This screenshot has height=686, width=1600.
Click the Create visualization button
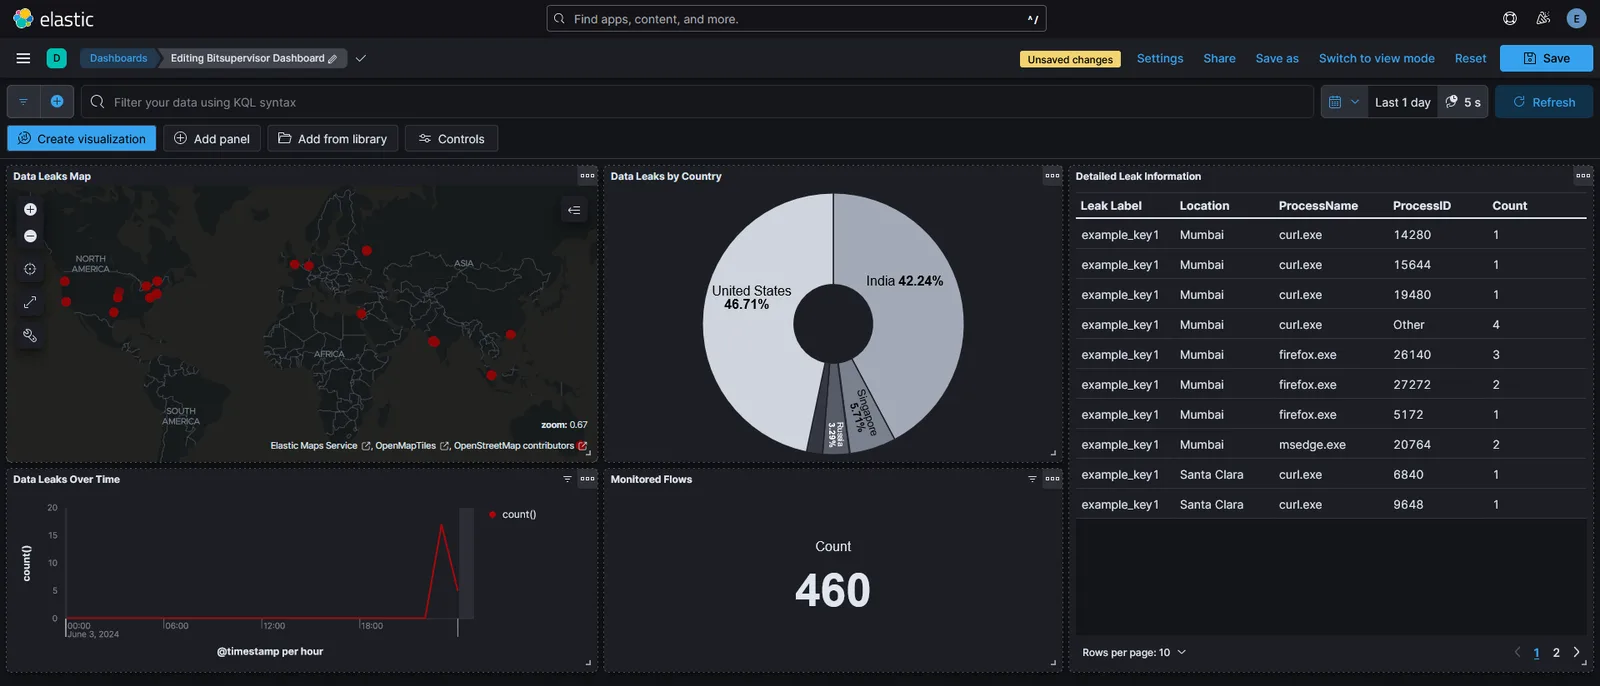pyautogui.click(x=81, y=139)
